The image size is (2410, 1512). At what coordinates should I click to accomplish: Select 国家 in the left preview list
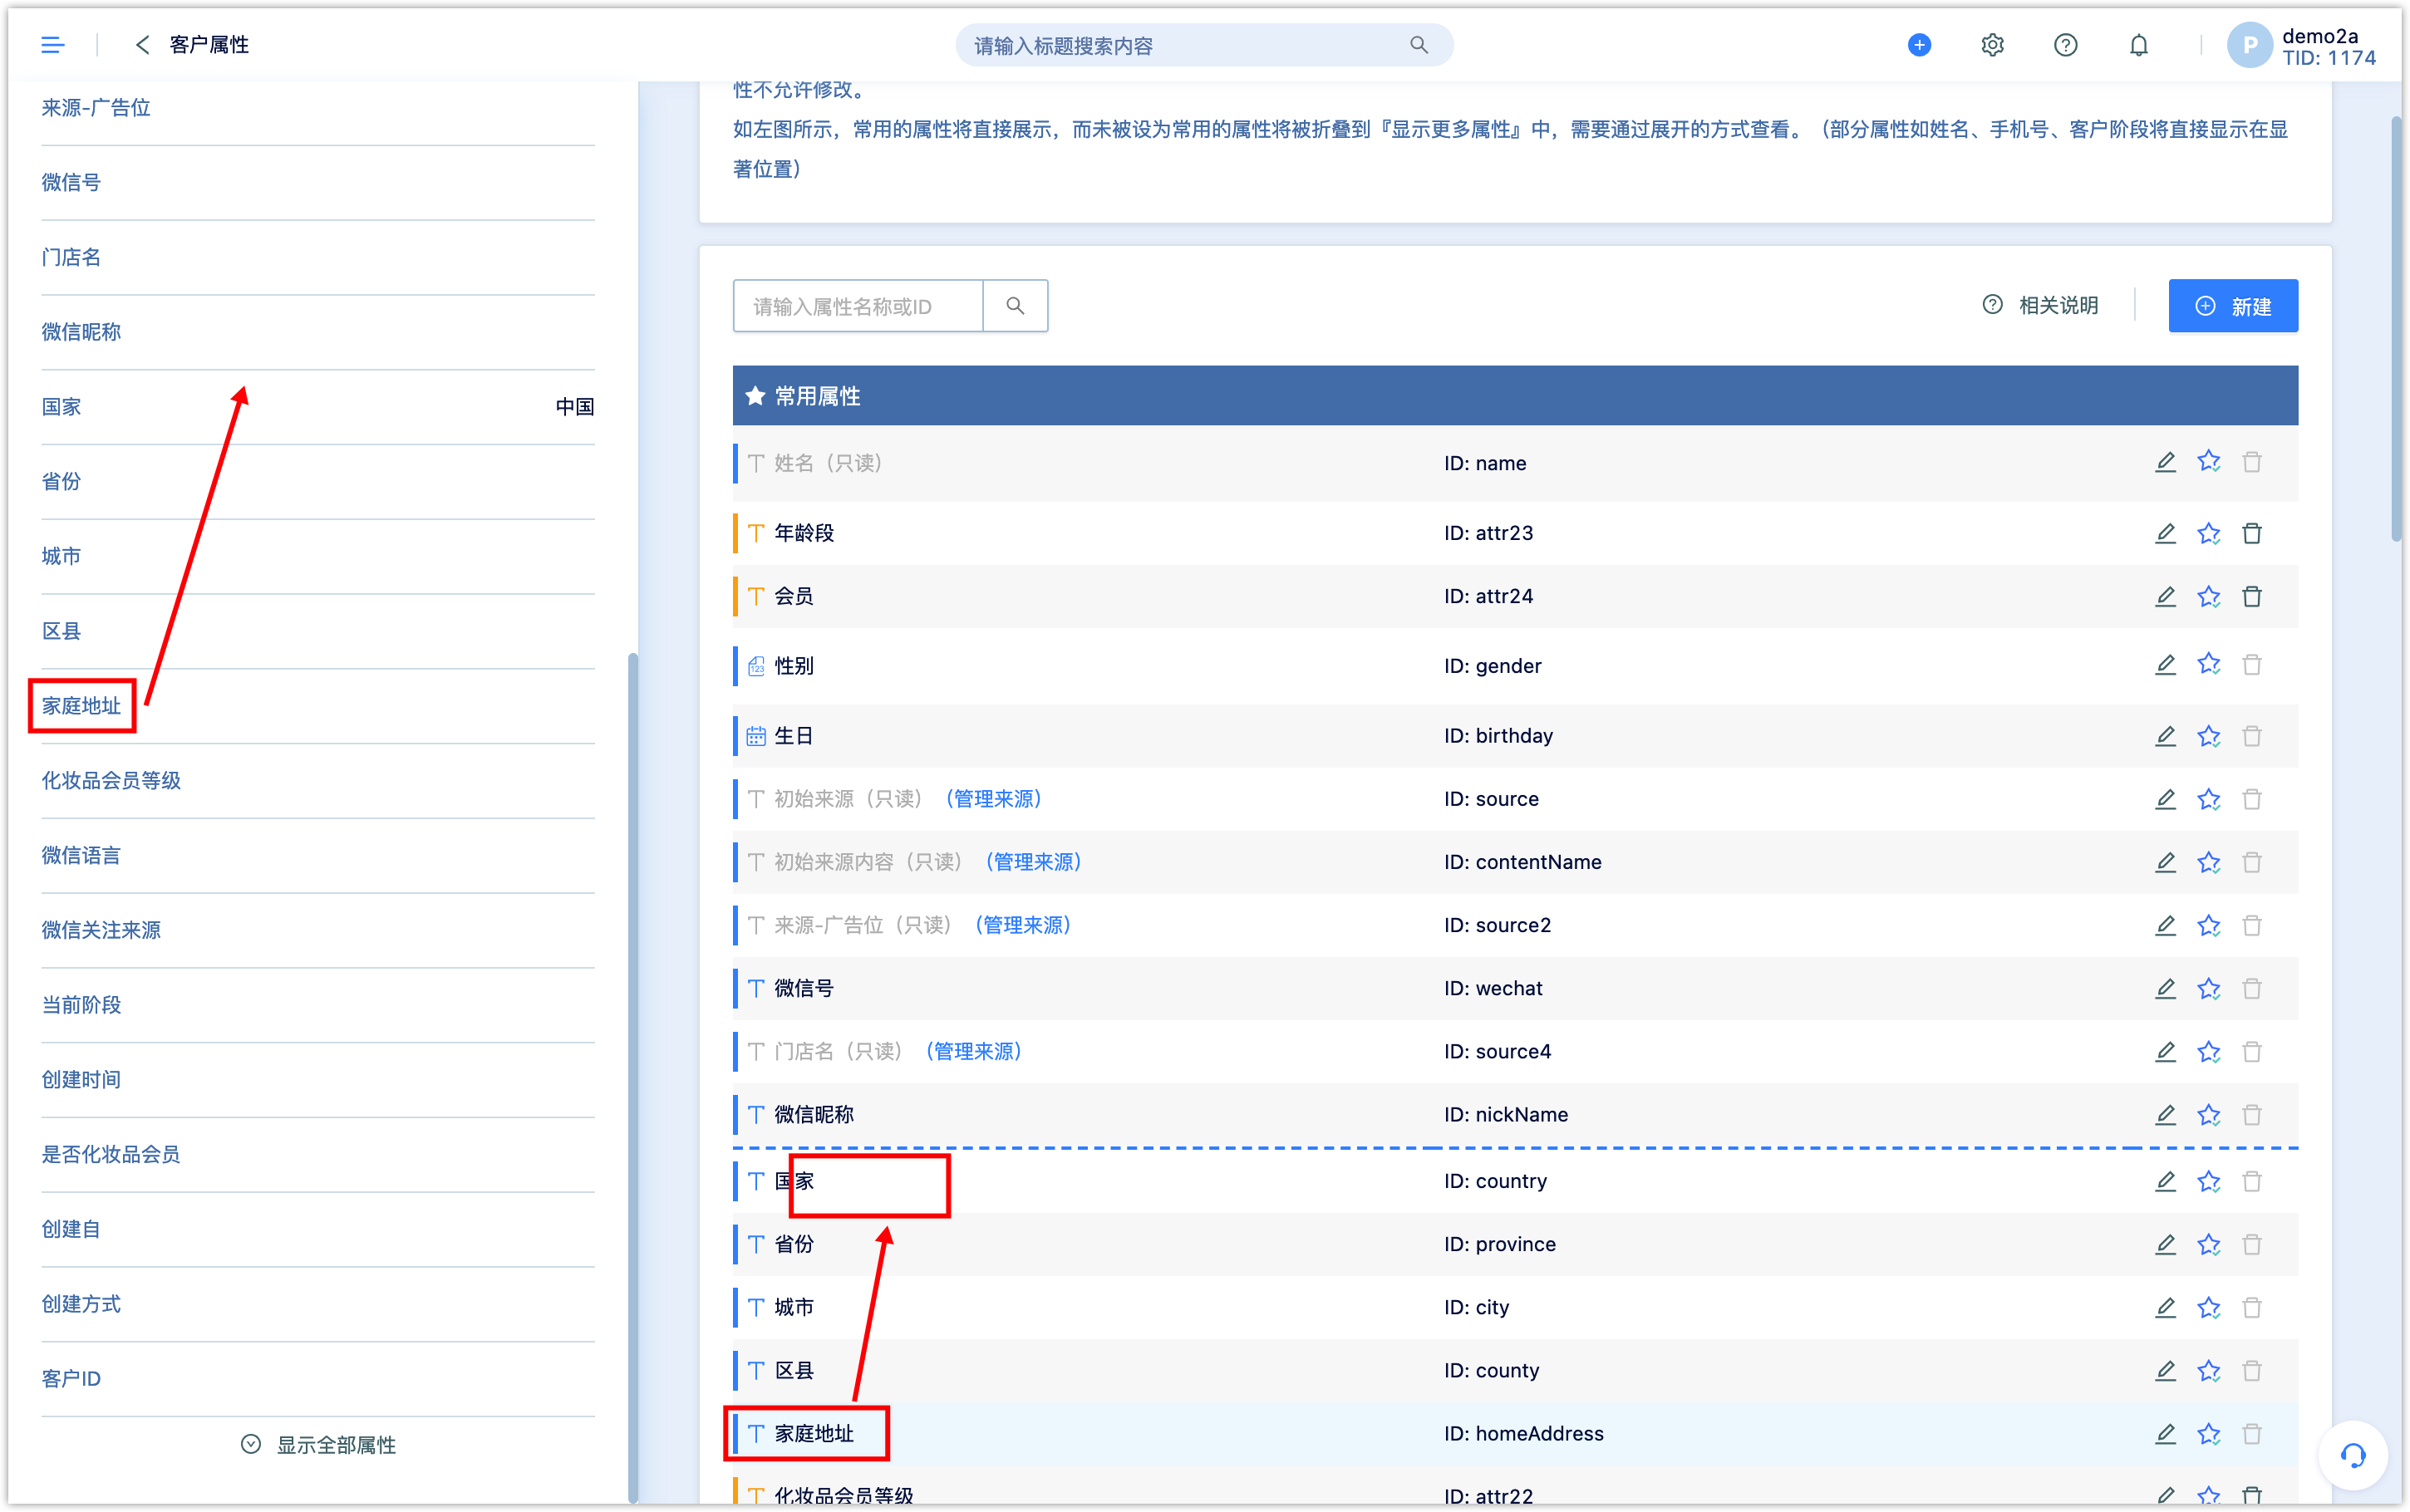coord(61,407)
